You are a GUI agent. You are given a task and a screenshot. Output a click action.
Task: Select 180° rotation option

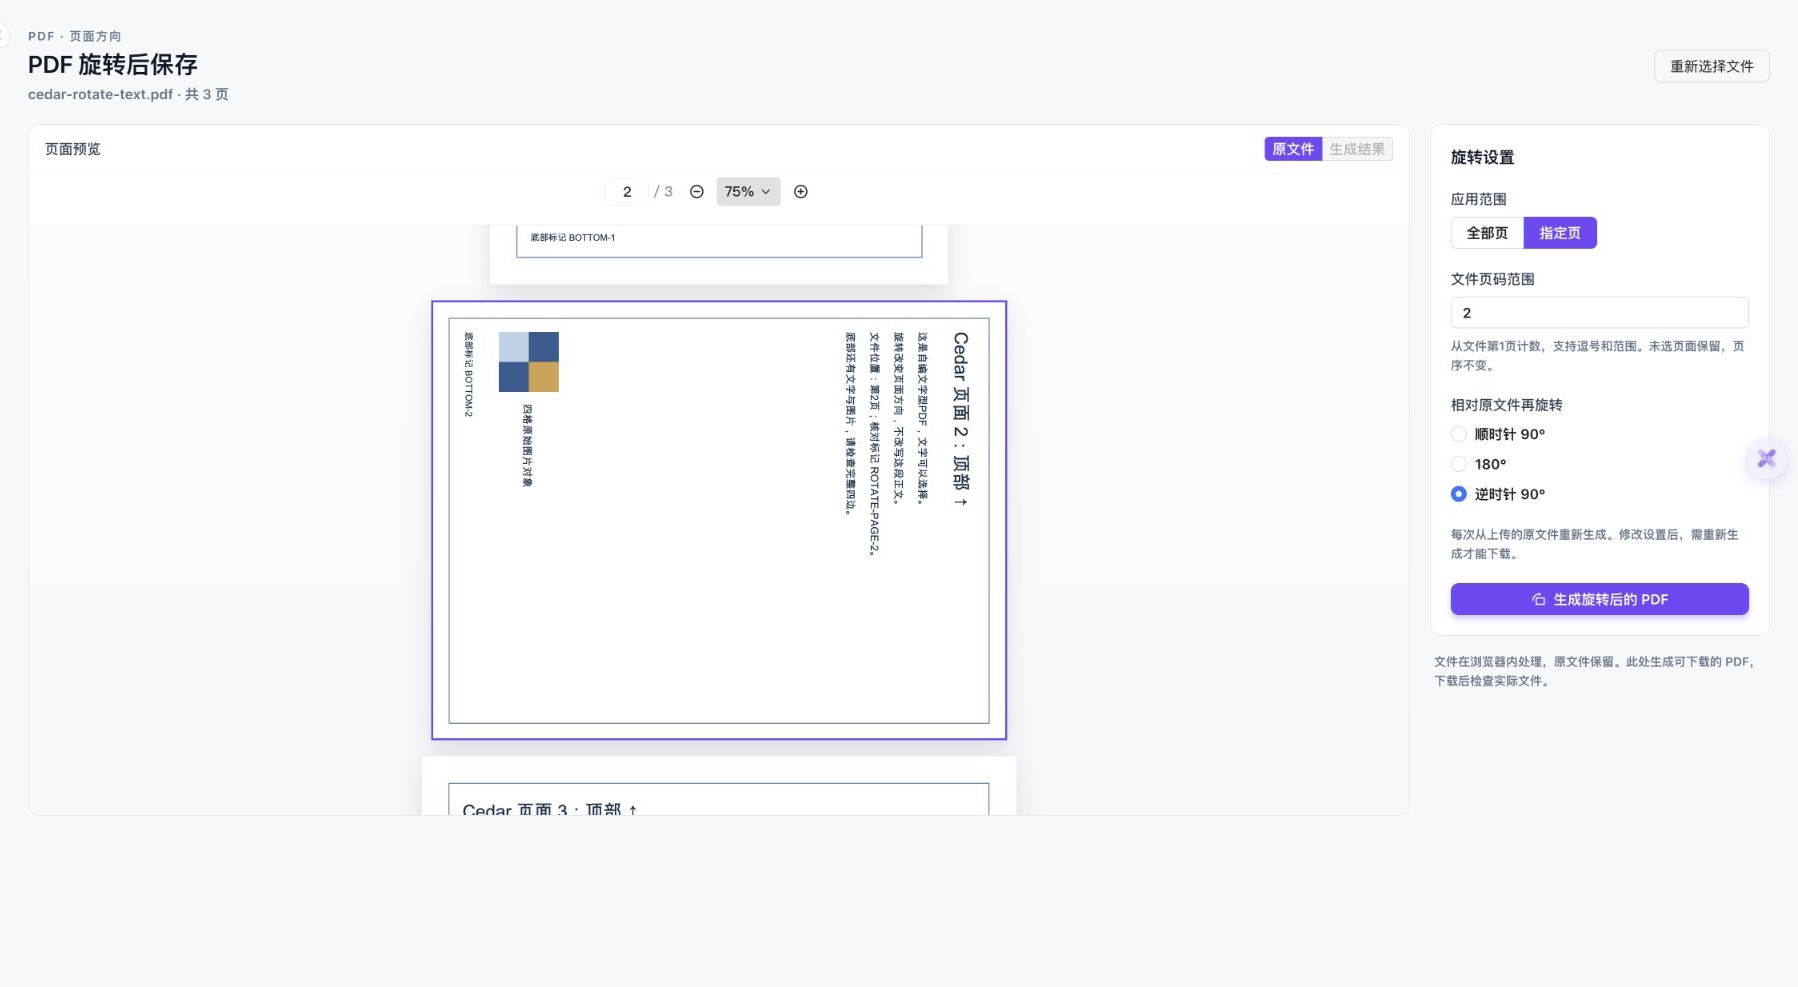[1479, 464]
